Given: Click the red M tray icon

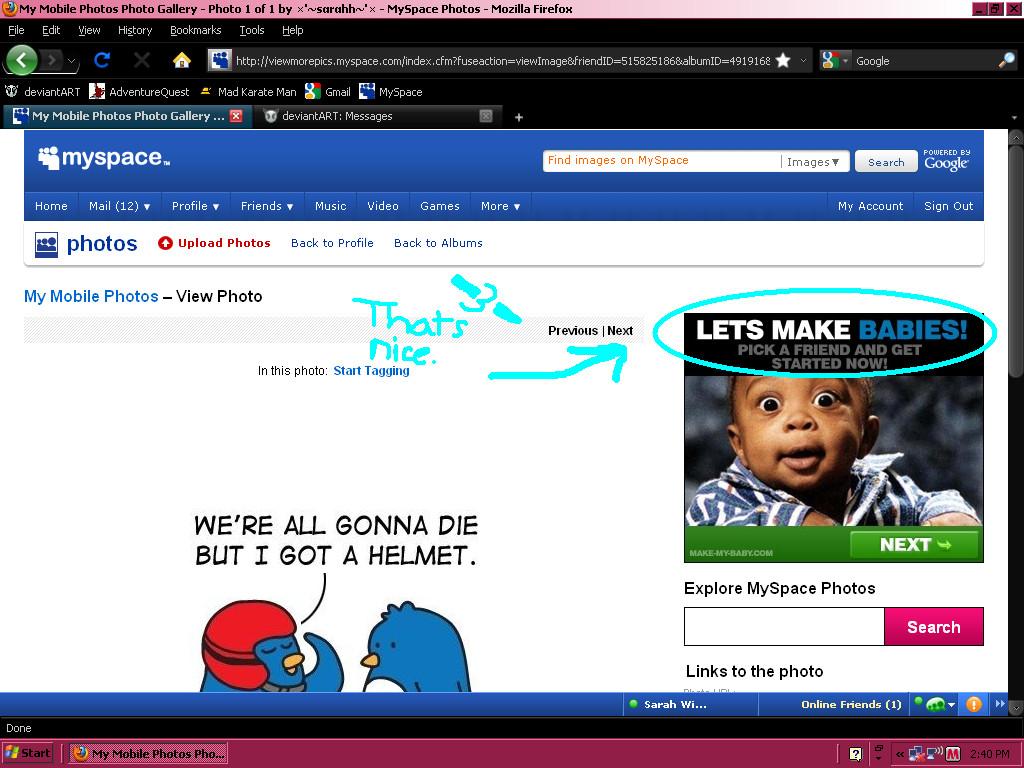Looking at the screenshot, I should (x=953, y=754).
